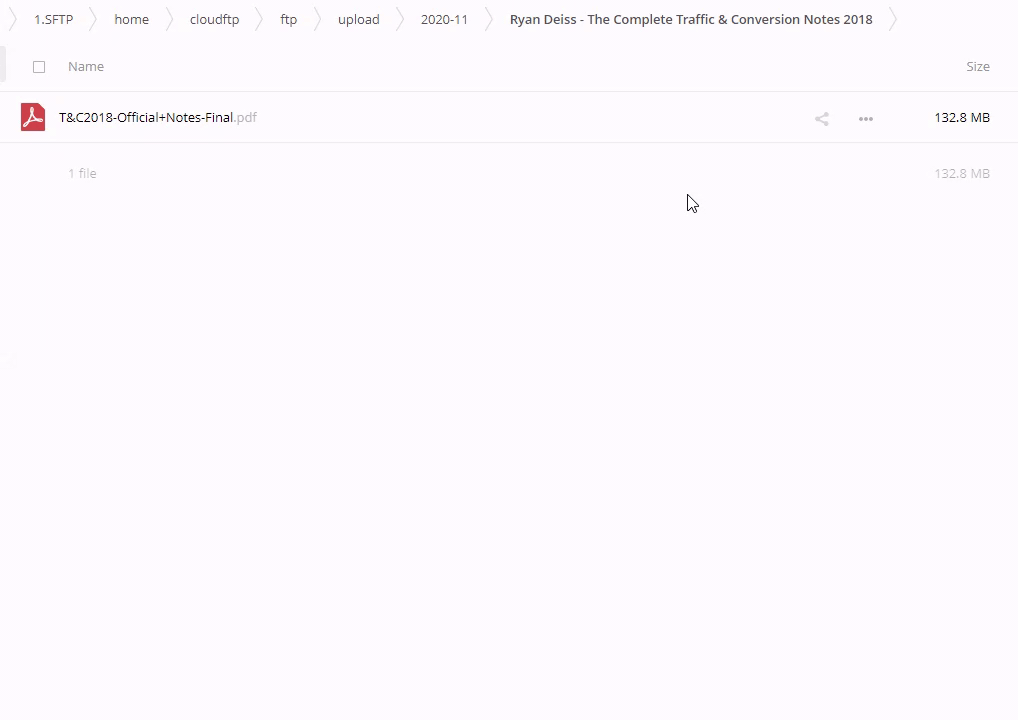The width and height of the screenshot is (1018, 720).
Task: Click the chevron after the Ryan Deiss breadcrumb
Action: (x=893, y=19)
